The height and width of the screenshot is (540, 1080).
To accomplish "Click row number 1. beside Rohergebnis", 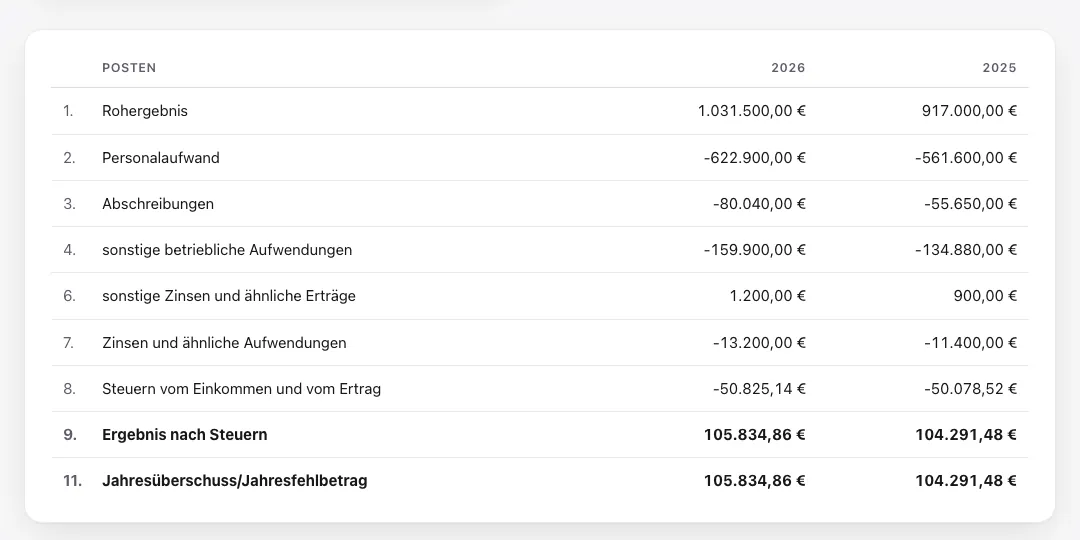I will point(68,111).
